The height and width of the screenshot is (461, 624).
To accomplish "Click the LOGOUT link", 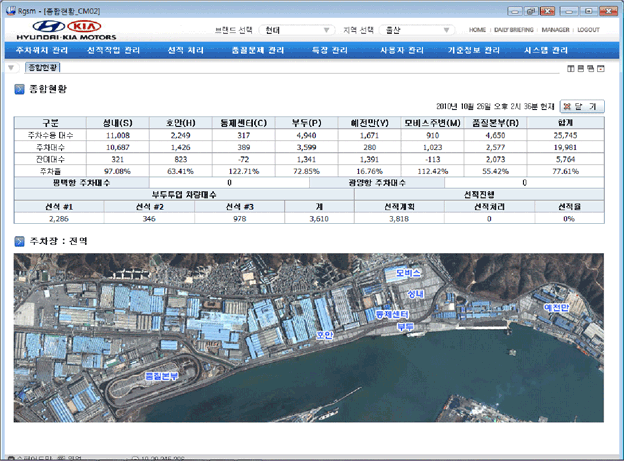I will coord(588,30).
